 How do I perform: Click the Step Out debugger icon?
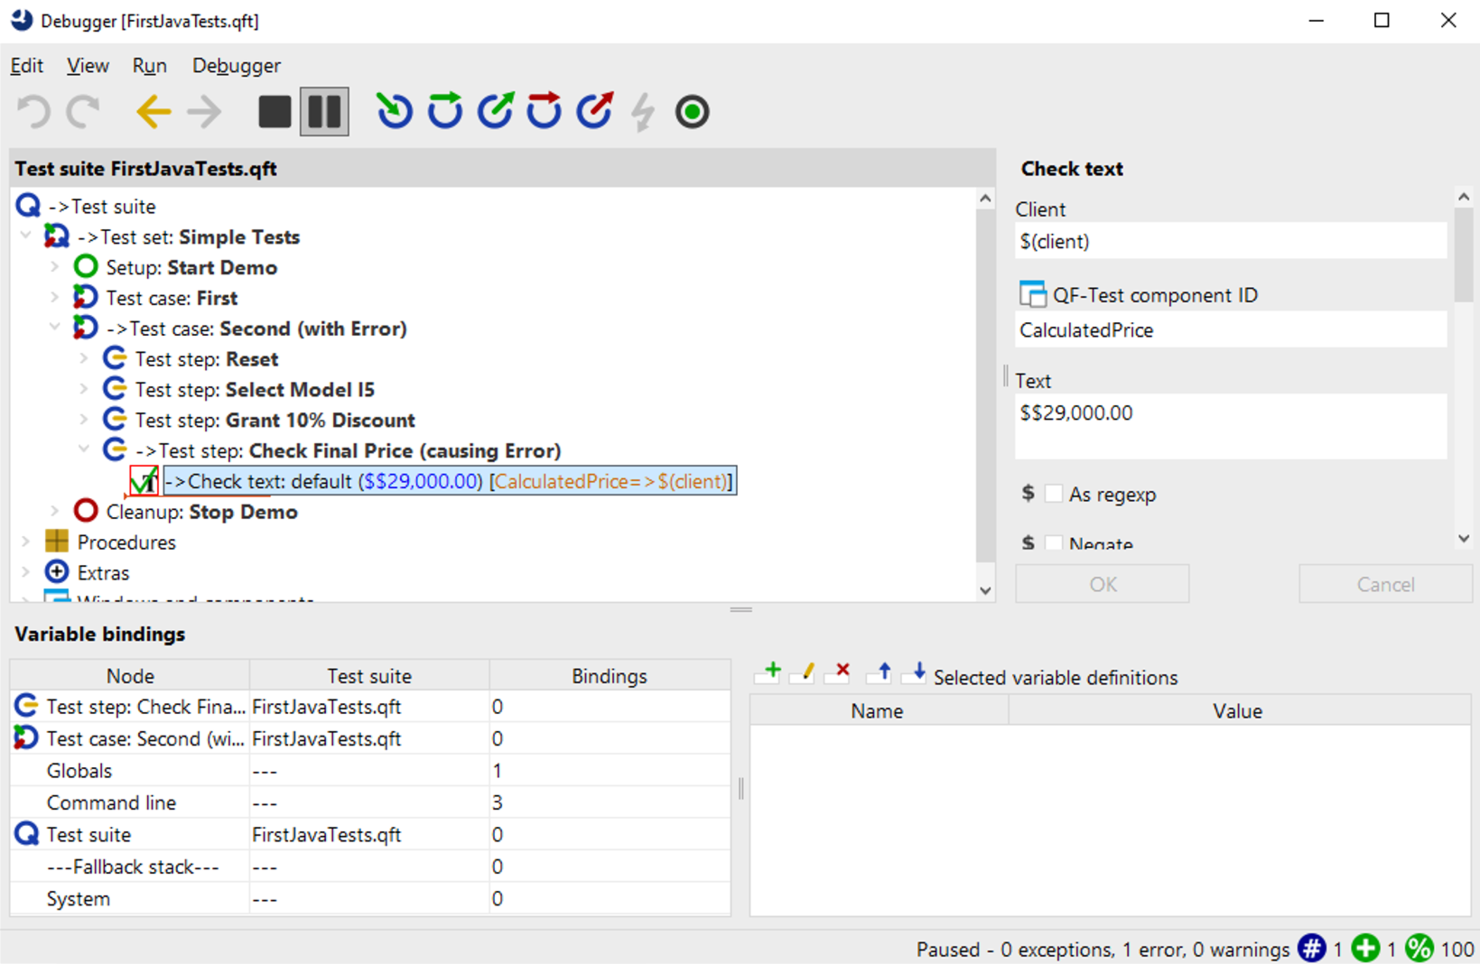[x=495, y=111]
